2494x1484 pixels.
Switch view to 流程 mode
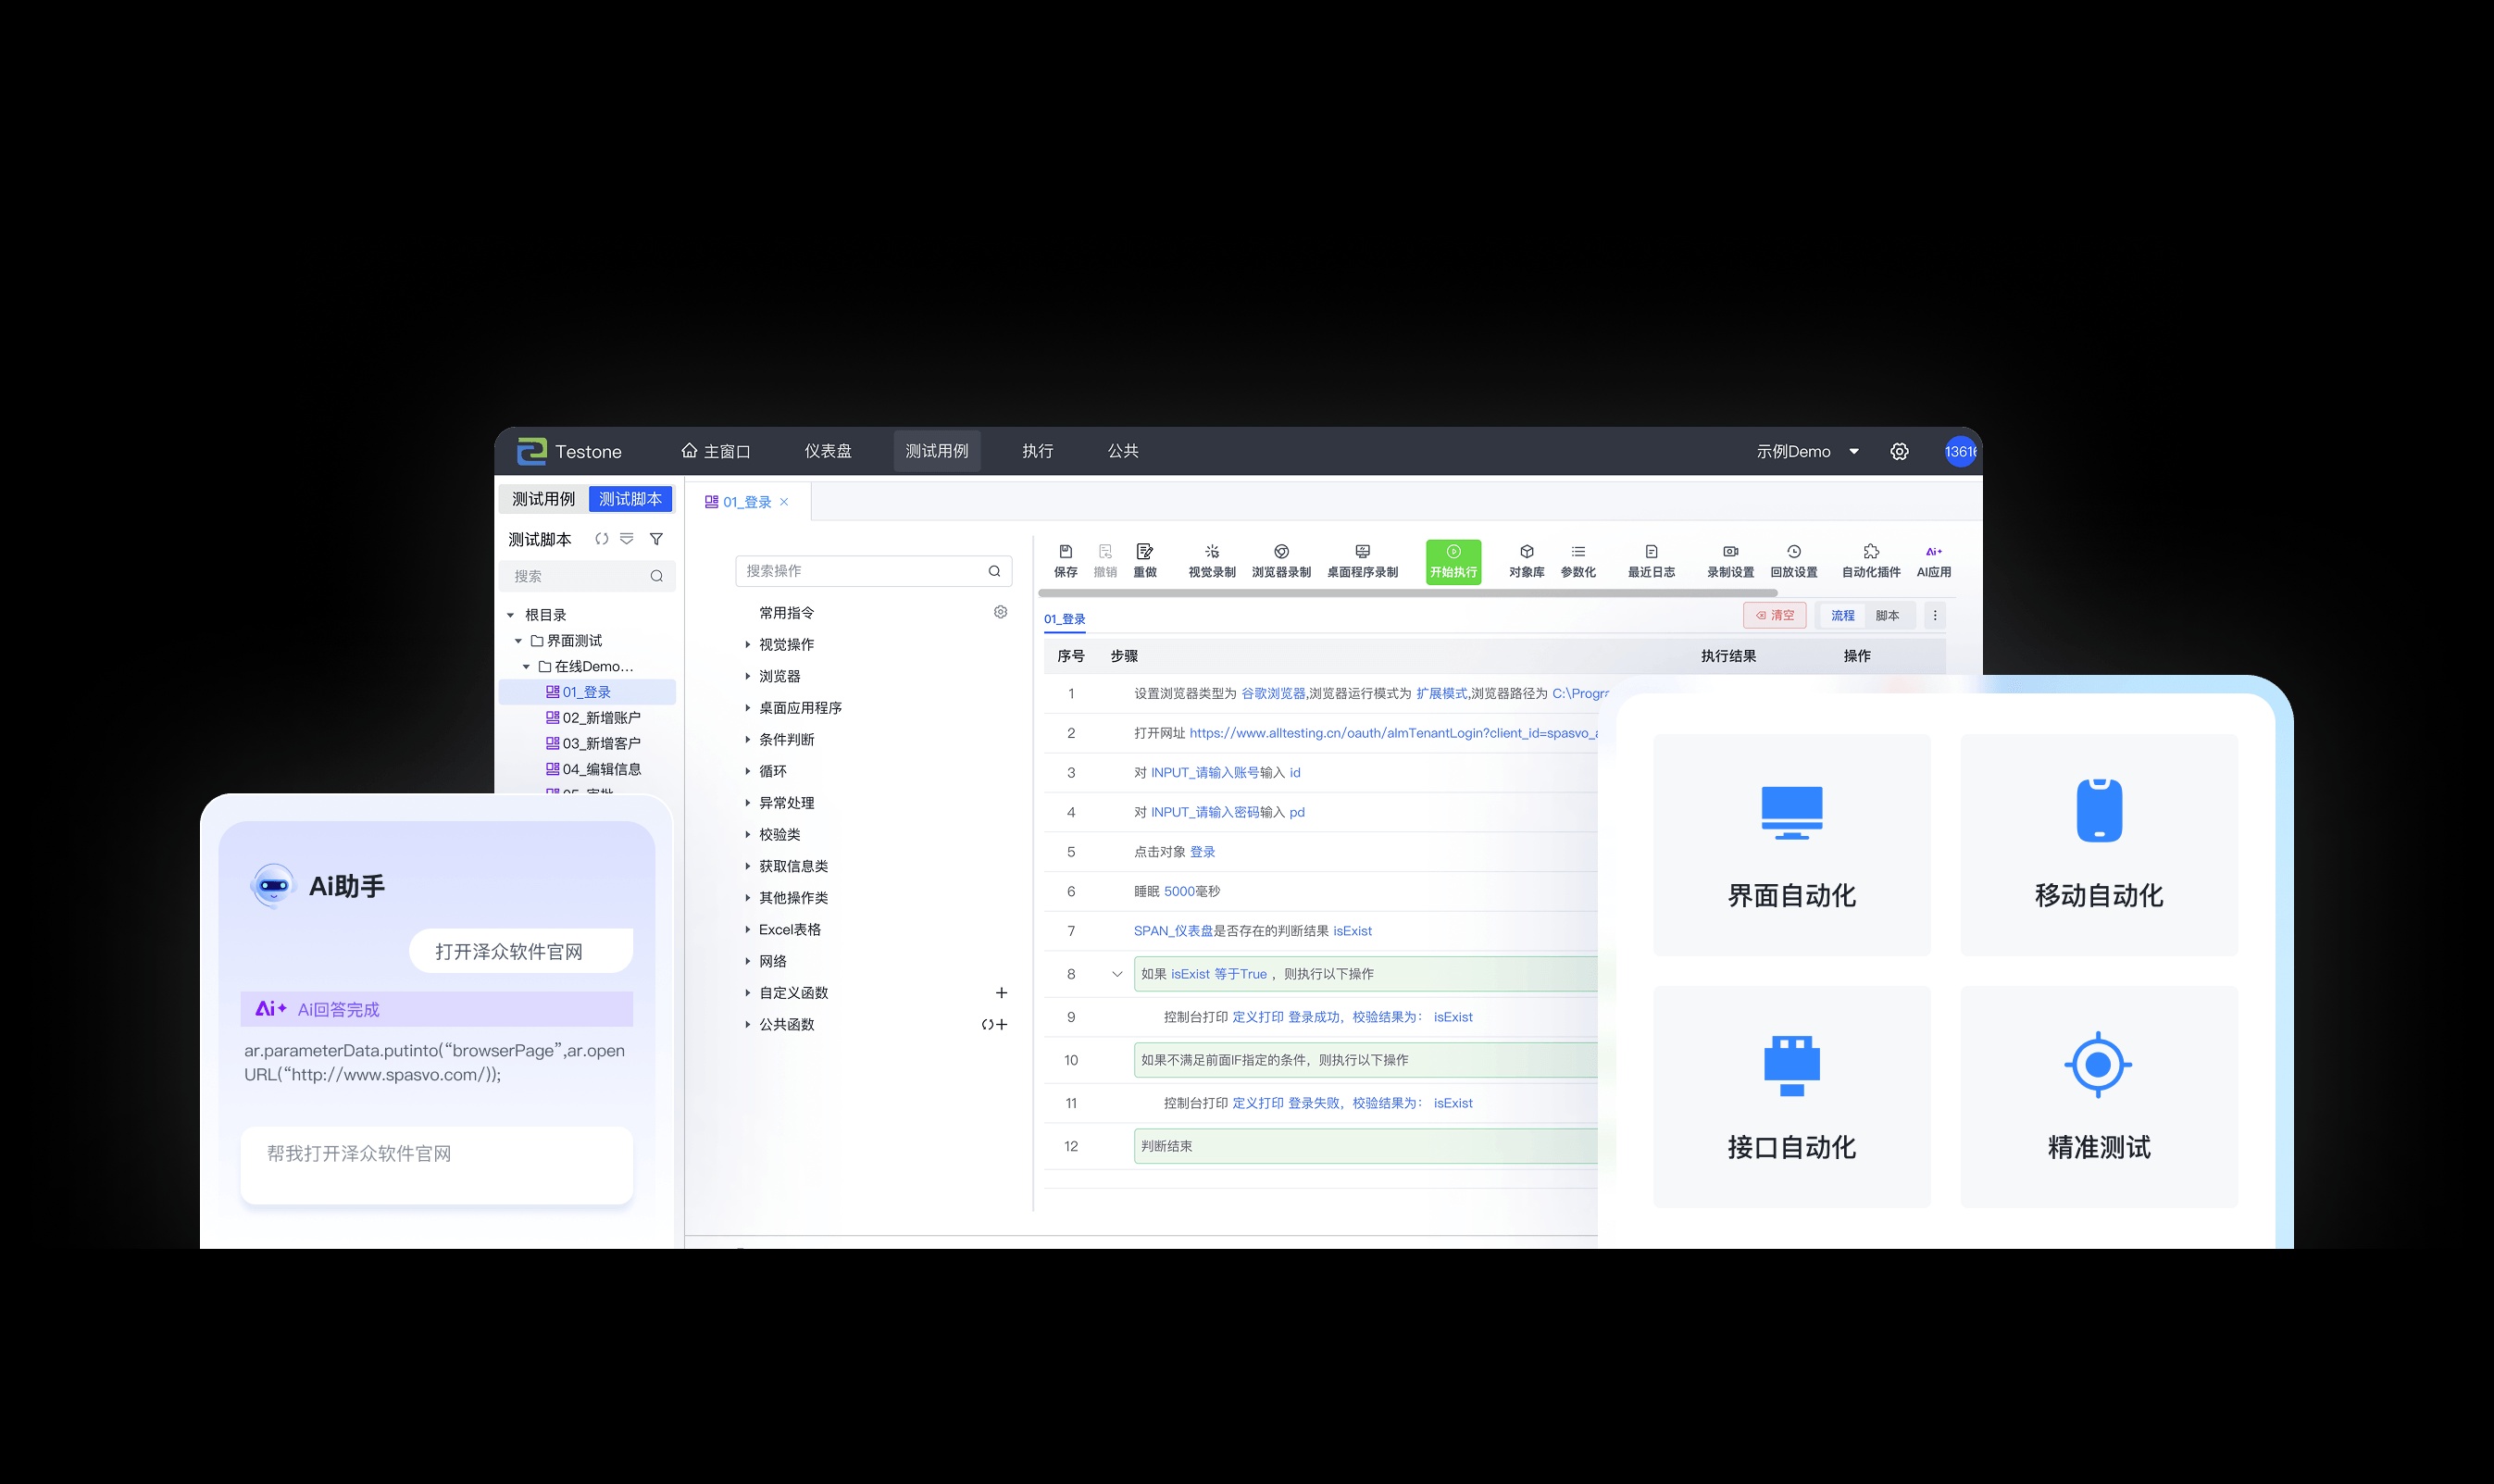1842,615
